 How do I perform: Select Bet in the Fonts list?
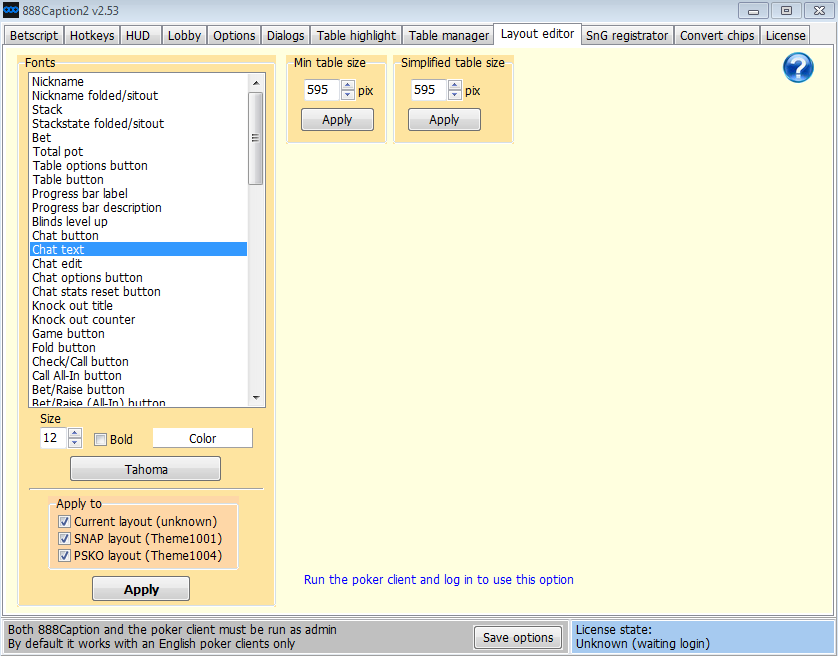click(x=138, y=137)
